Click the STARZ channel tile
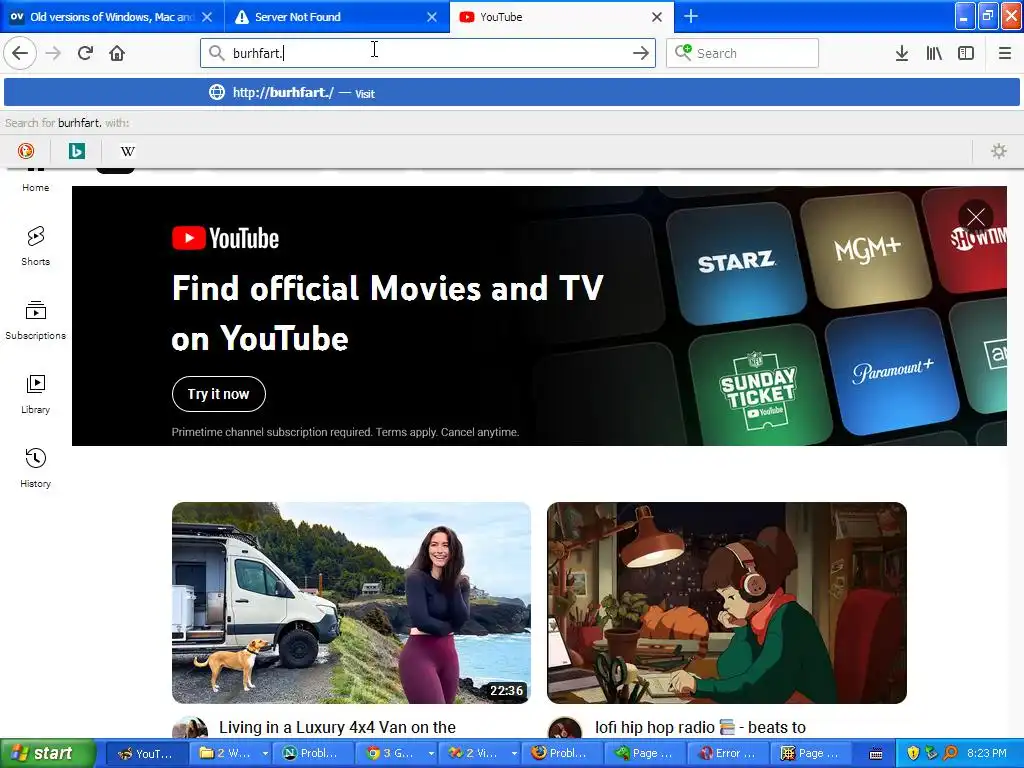This screenshot has height=768, width=1024. tap(735, 262)
